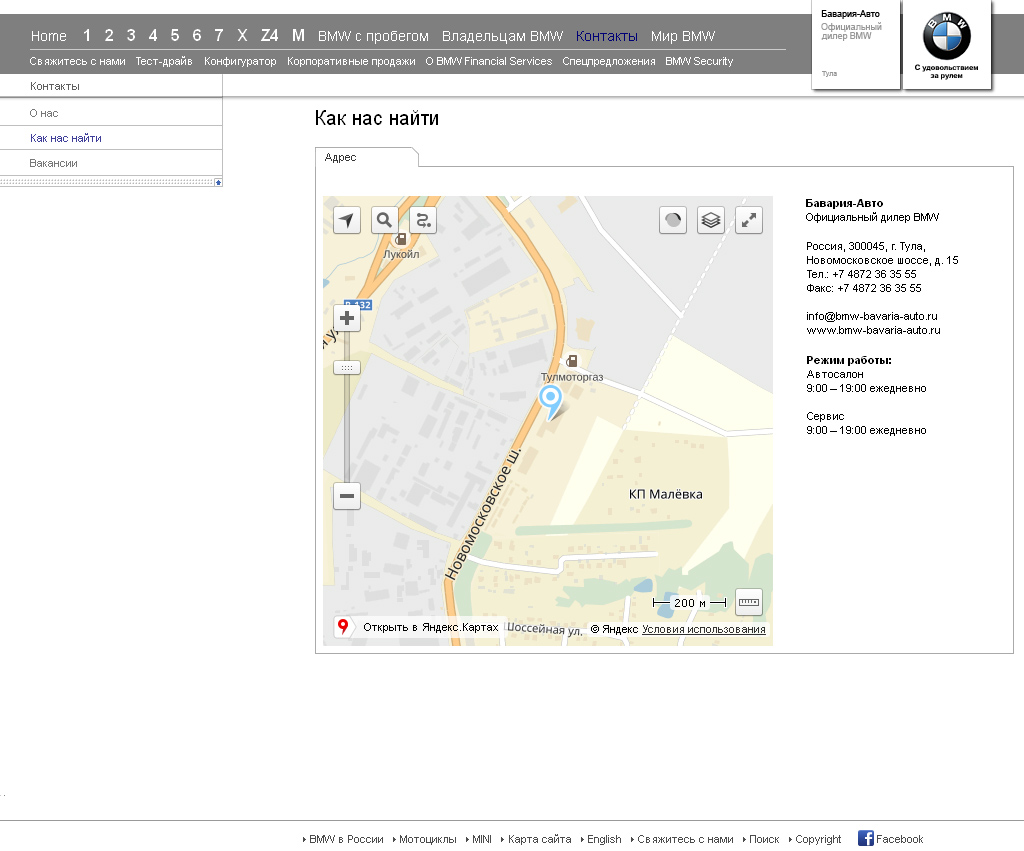Click the BMW logo
The image size is (1024, 851).
click(946, 35)
